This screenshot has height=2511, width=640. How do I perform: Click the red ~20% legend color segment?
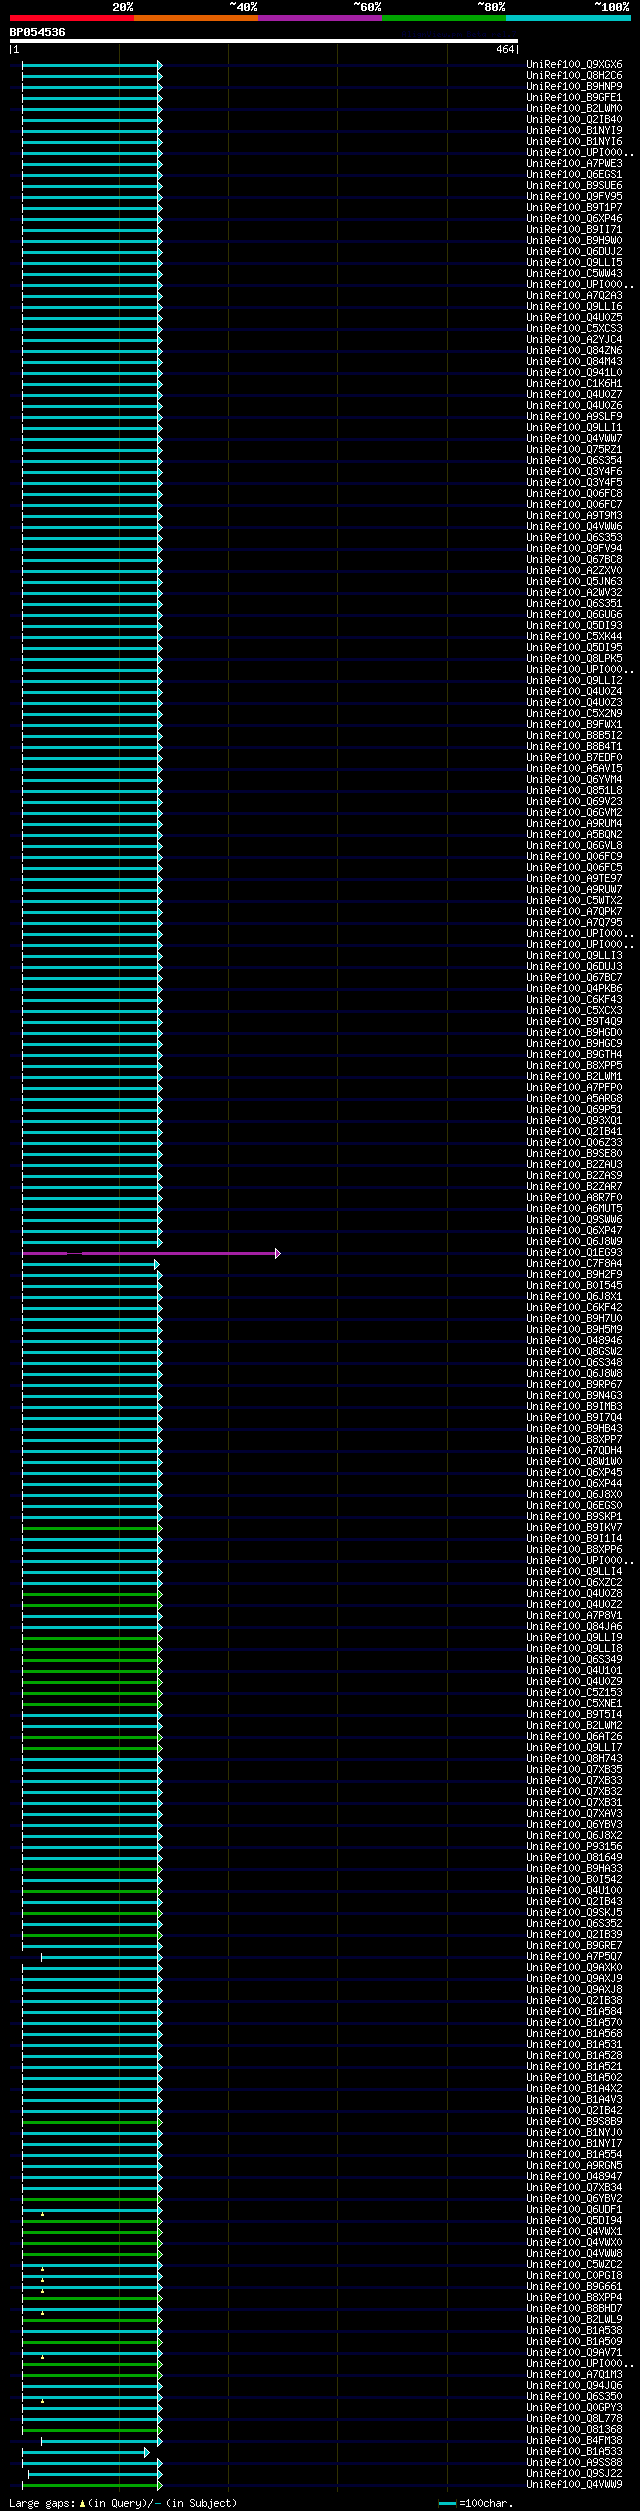point(71,18)
